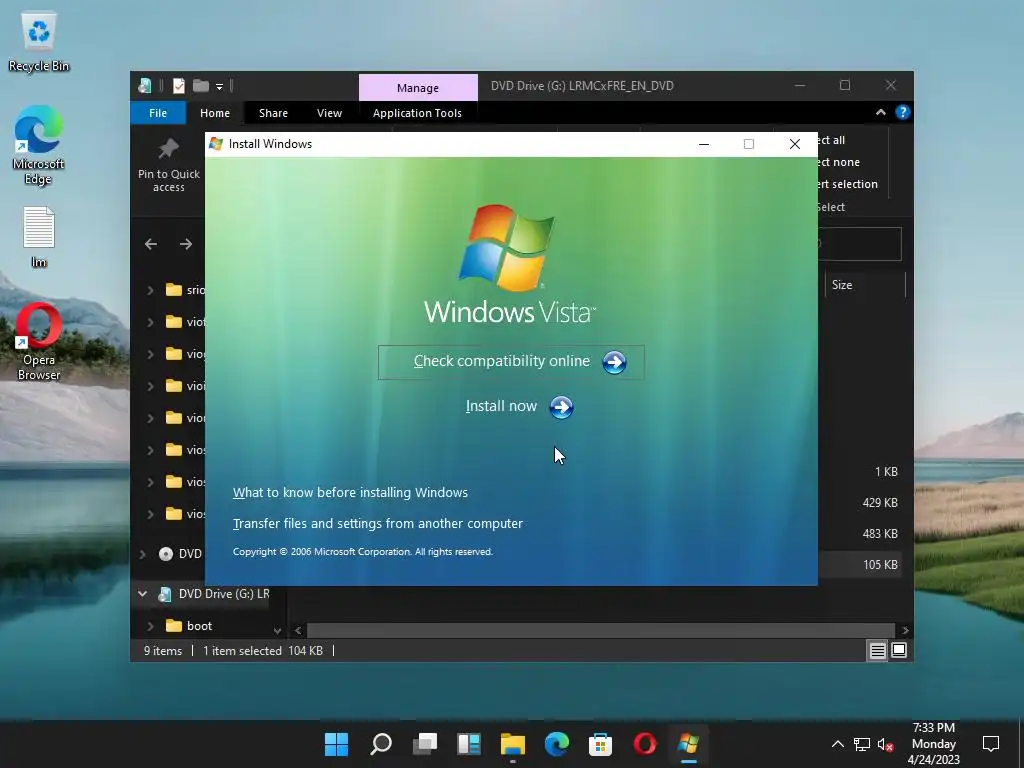Open the notification center icon

pyautogui.click(x=991, y=744)
